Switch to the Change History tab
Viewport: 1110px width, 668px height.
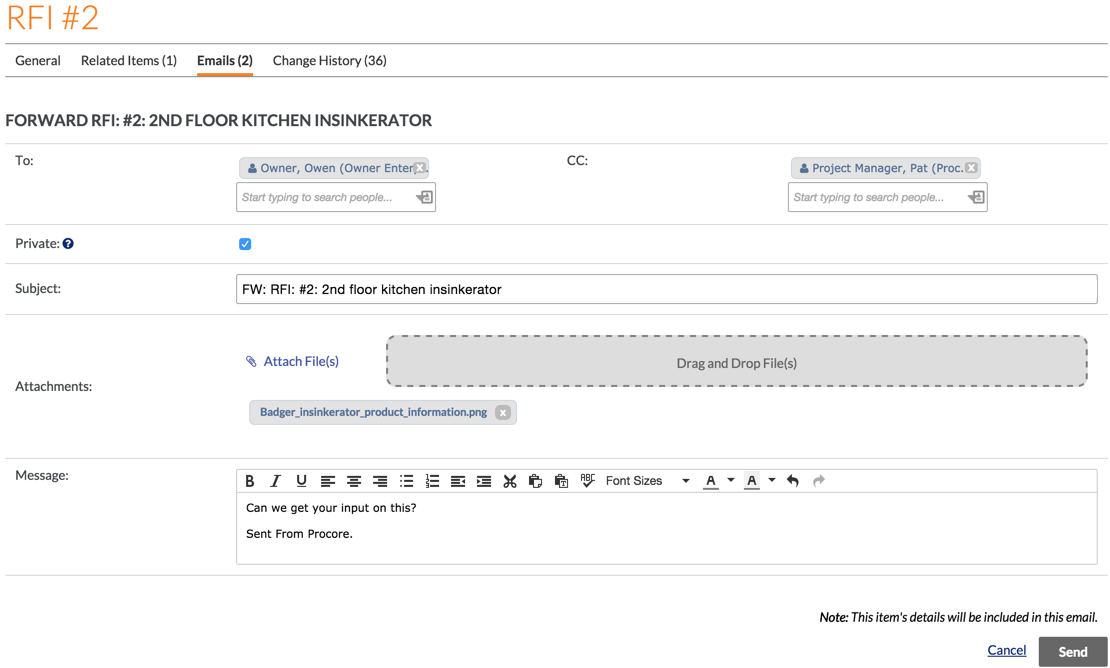tap(329, 60)
